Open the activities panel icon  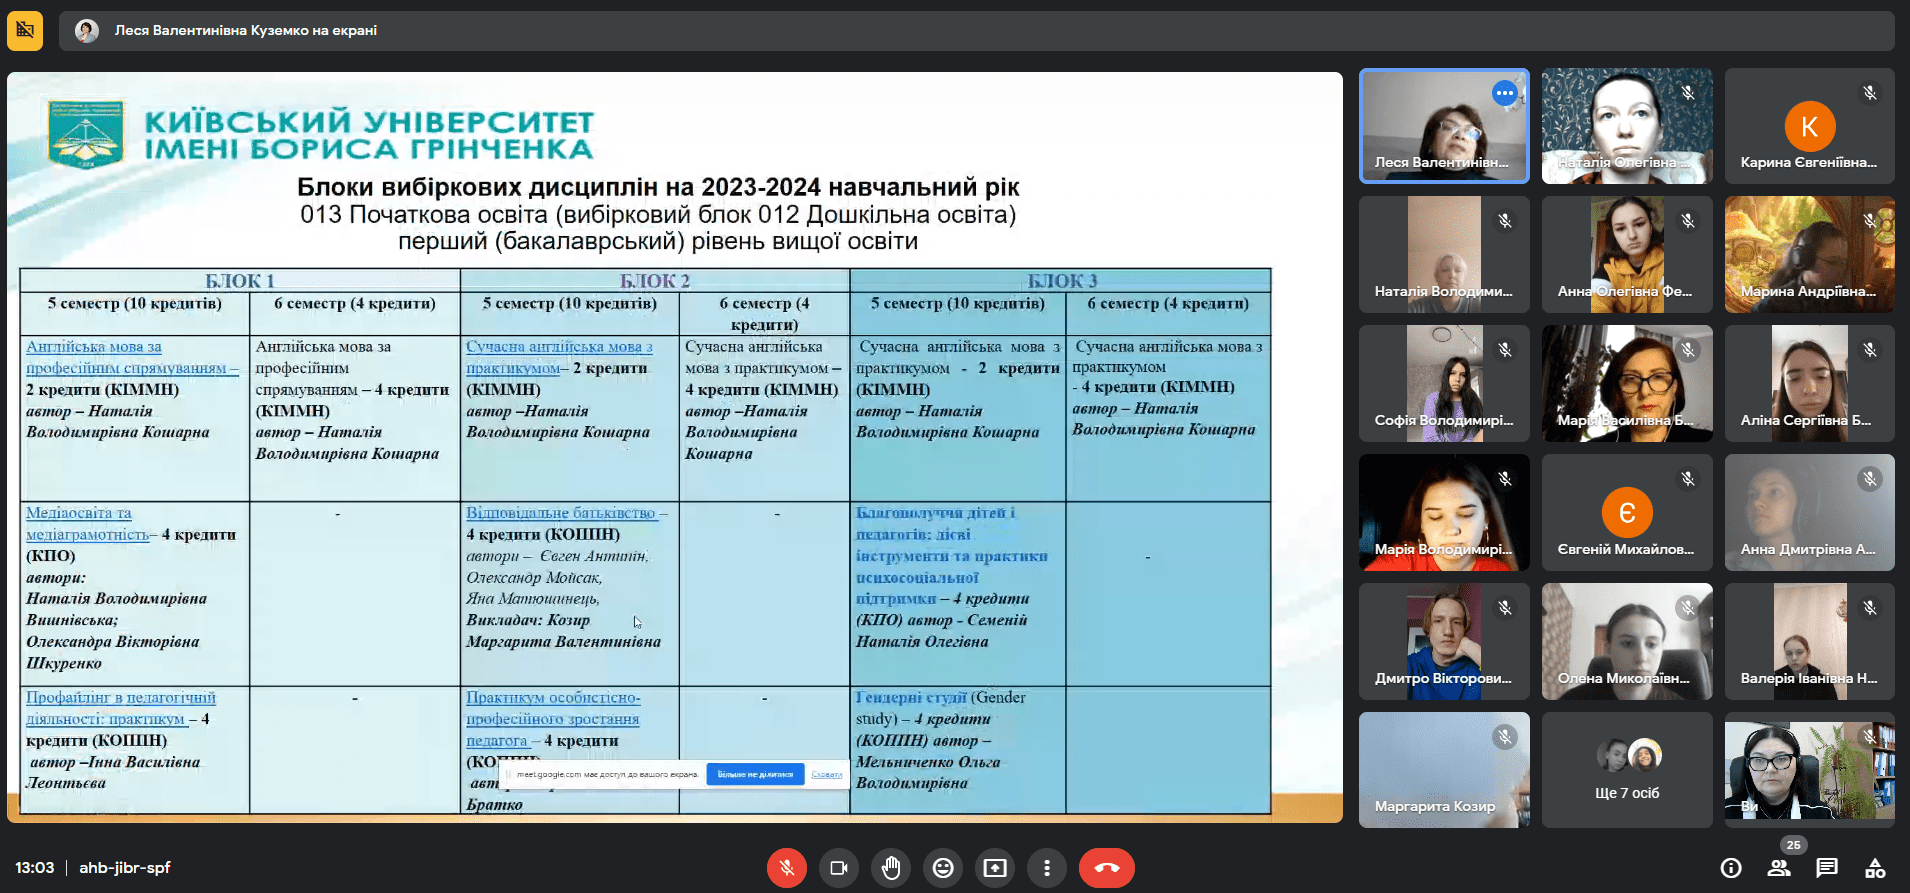[1875, 868]
